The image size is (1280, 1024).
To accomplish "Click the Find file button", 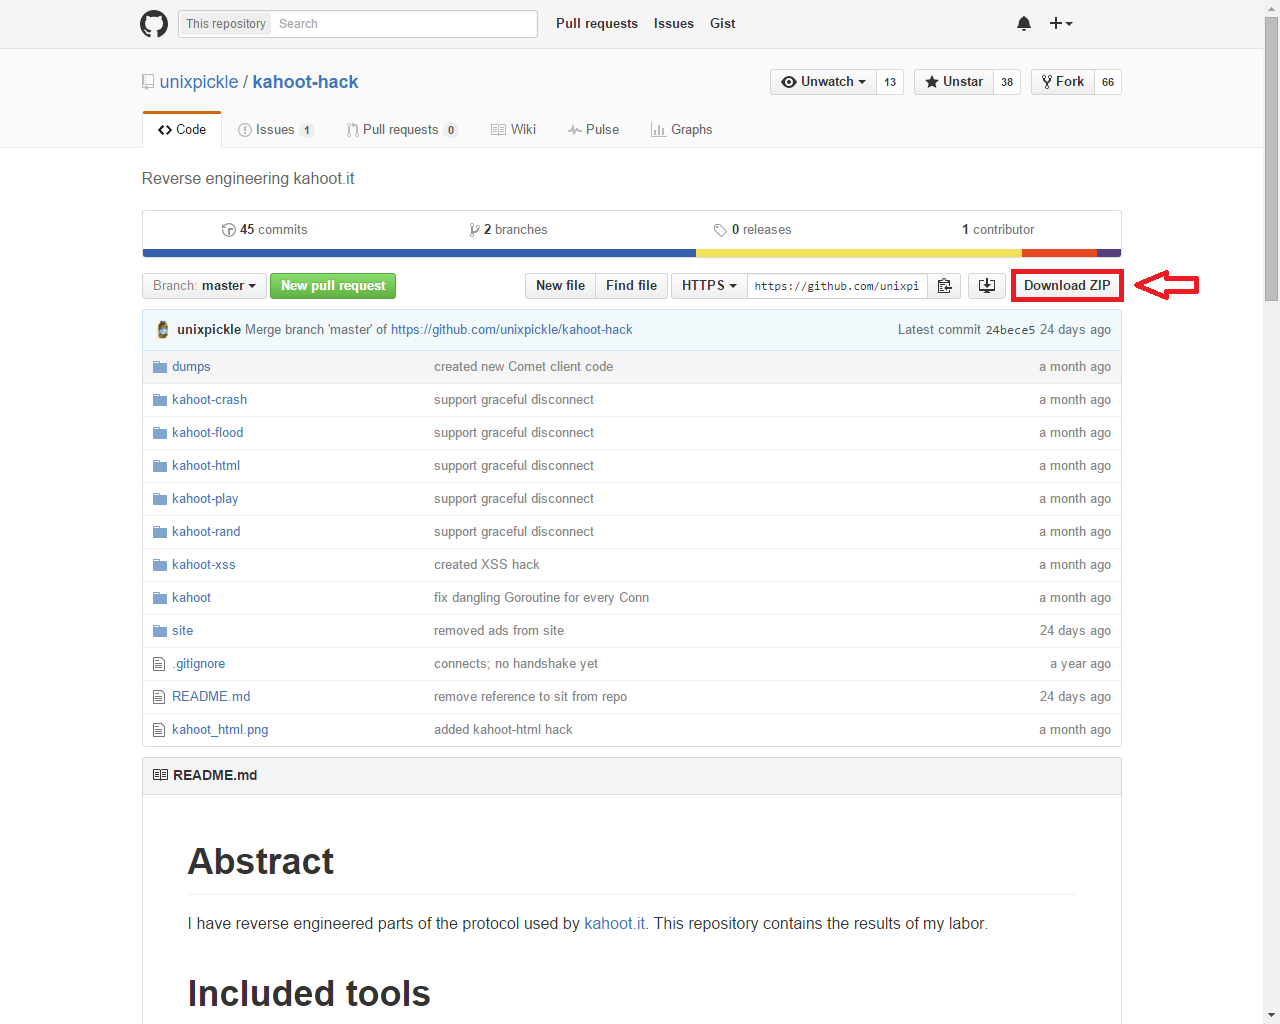I will [631, 286].
